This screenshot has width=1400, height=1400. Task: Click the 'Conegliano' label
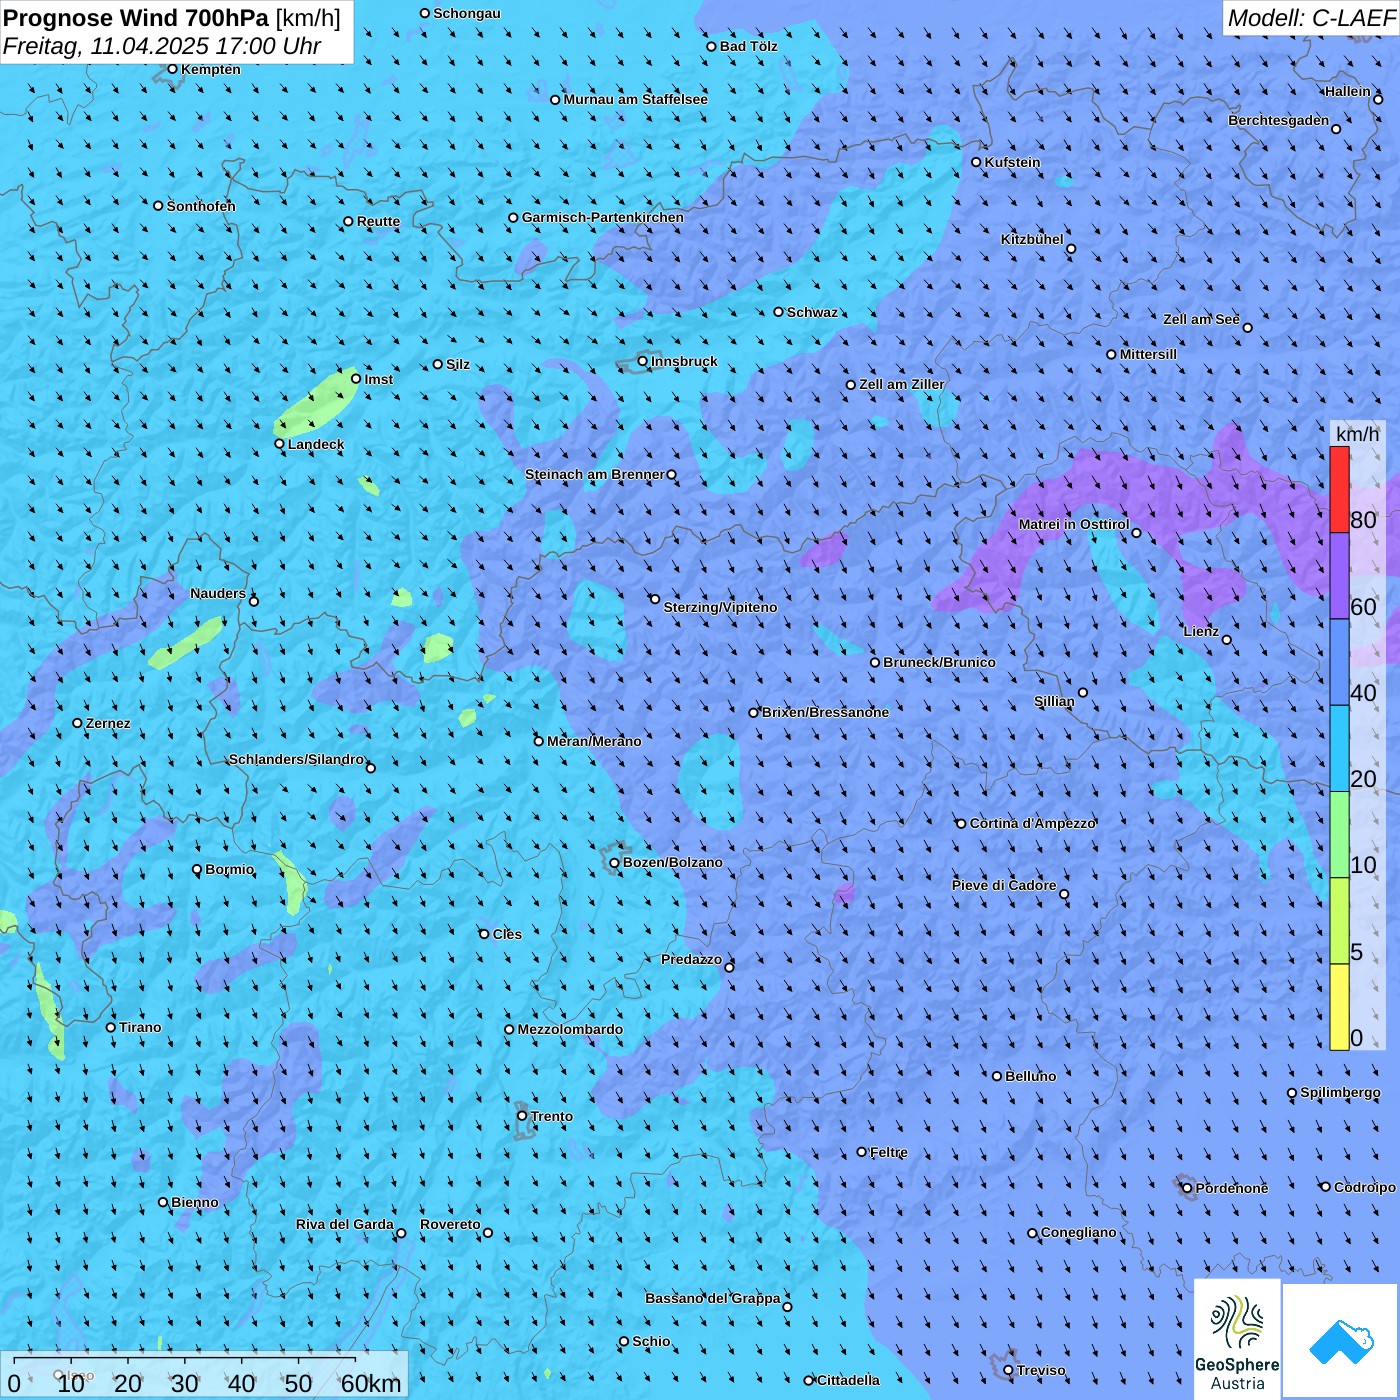[1079, 1232]
